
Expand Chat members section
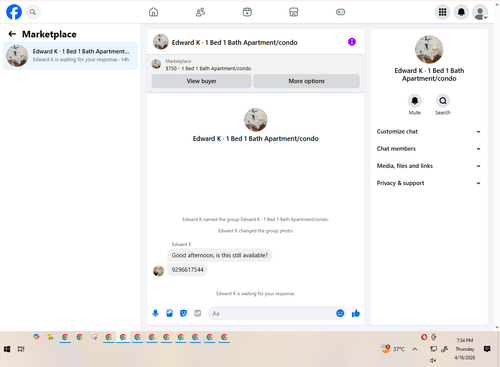[x=429, y=149]
